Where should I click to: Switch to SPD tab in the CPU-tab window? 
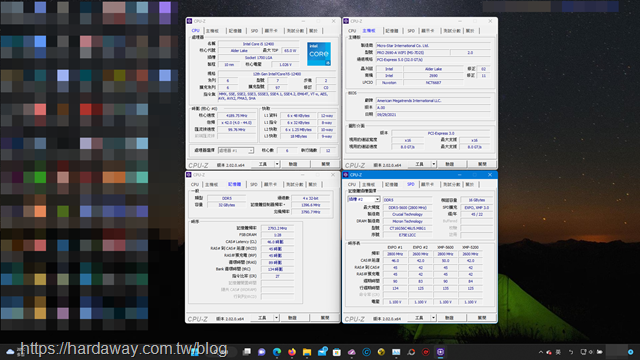[254, 31]
